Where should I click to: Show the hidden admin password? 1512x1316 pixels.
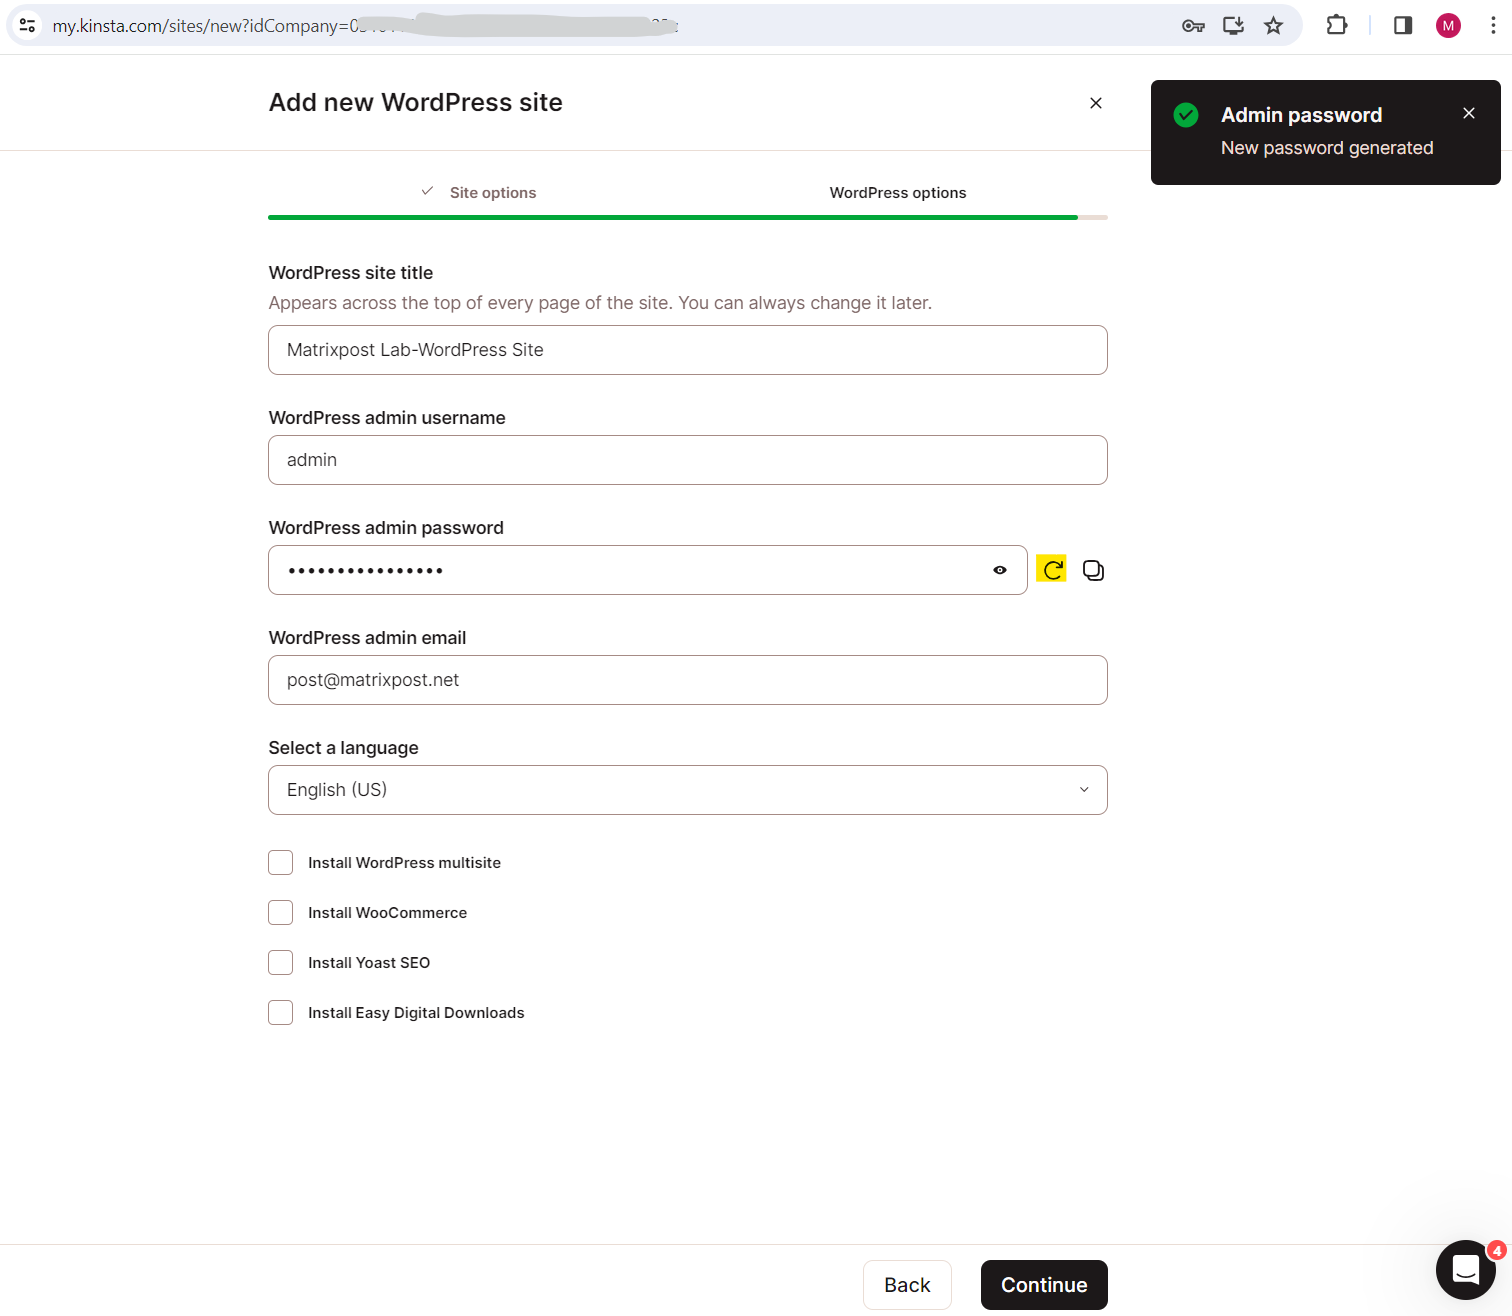point(999,570)
